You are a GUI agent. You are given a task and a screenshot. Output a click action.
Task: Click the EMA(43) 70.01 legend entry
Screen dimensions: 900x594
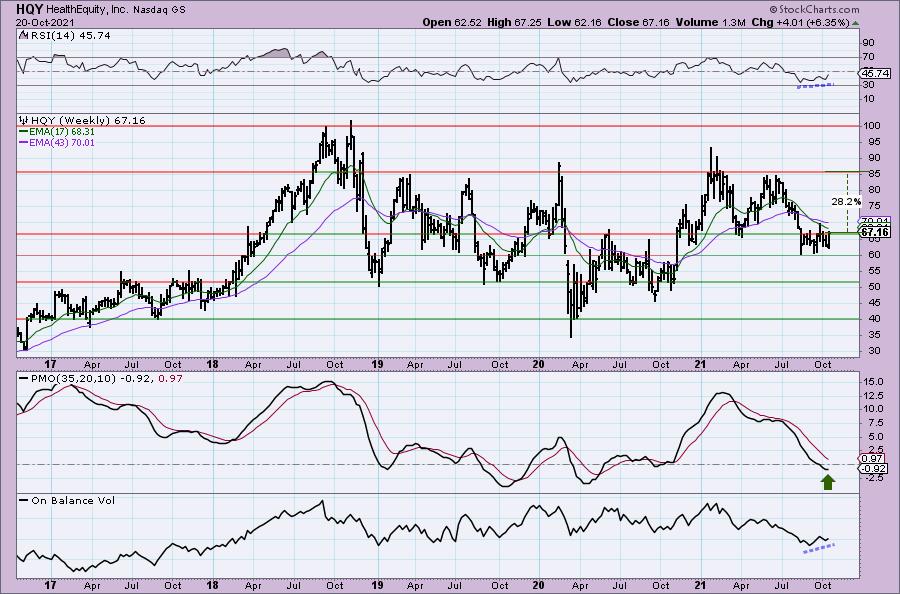coord(57,142)
